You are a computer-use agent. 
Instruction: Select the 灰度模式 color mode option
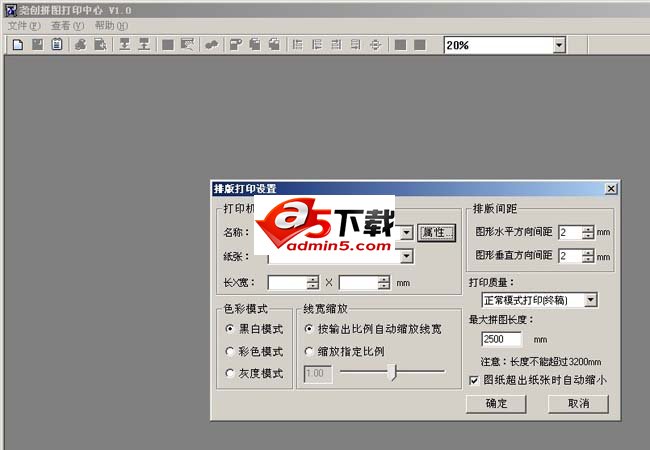(231, 373)
